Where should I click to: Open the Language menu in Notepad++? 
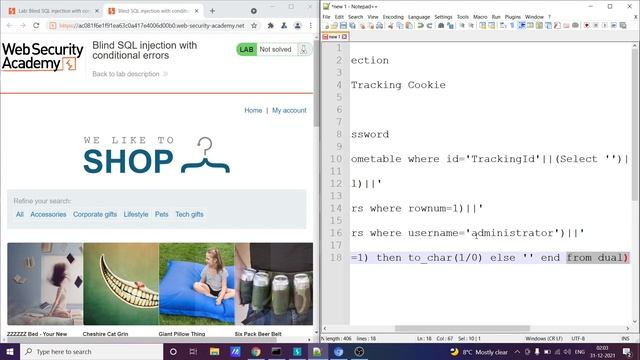419,17
